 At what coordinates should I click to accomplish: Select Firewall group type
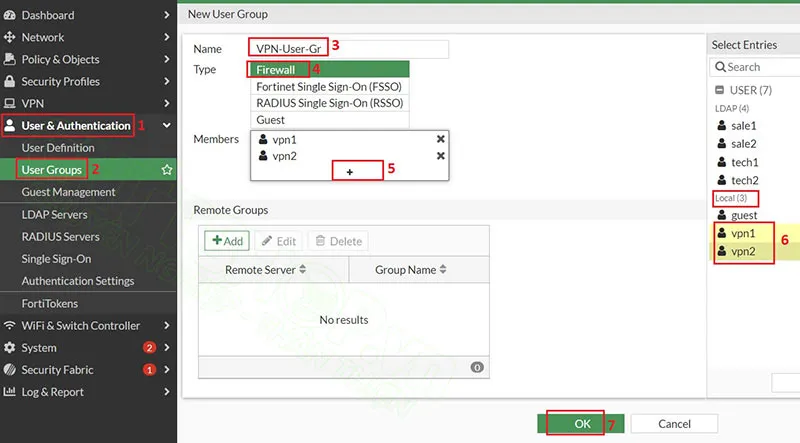tap(330, 69)
